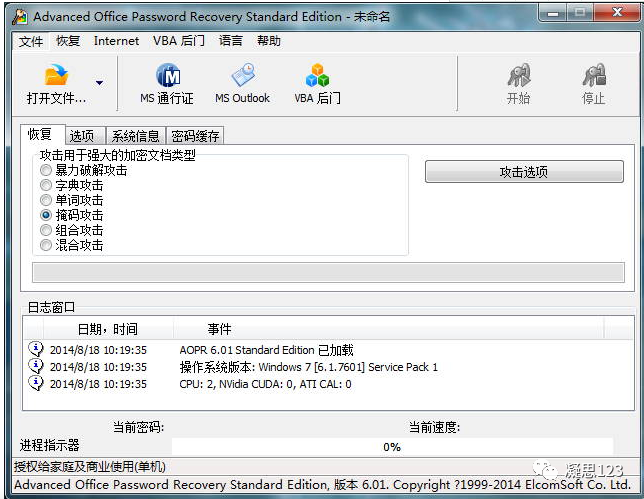Click the MS 通行证 toolbar icon
This screenshot has height=499, width=644.
pyautogui.click(x=168, y=75)
